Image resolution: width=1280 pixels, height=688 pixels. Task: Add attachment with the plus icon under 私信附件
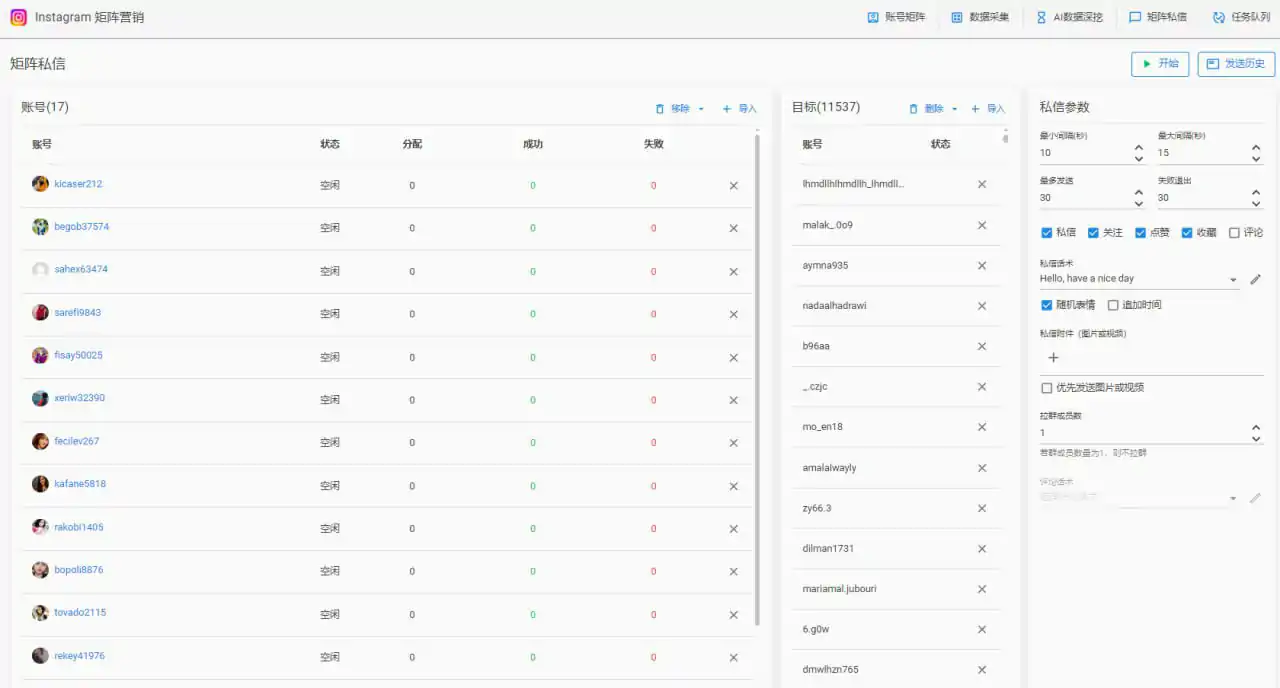tap(1053, 357)
